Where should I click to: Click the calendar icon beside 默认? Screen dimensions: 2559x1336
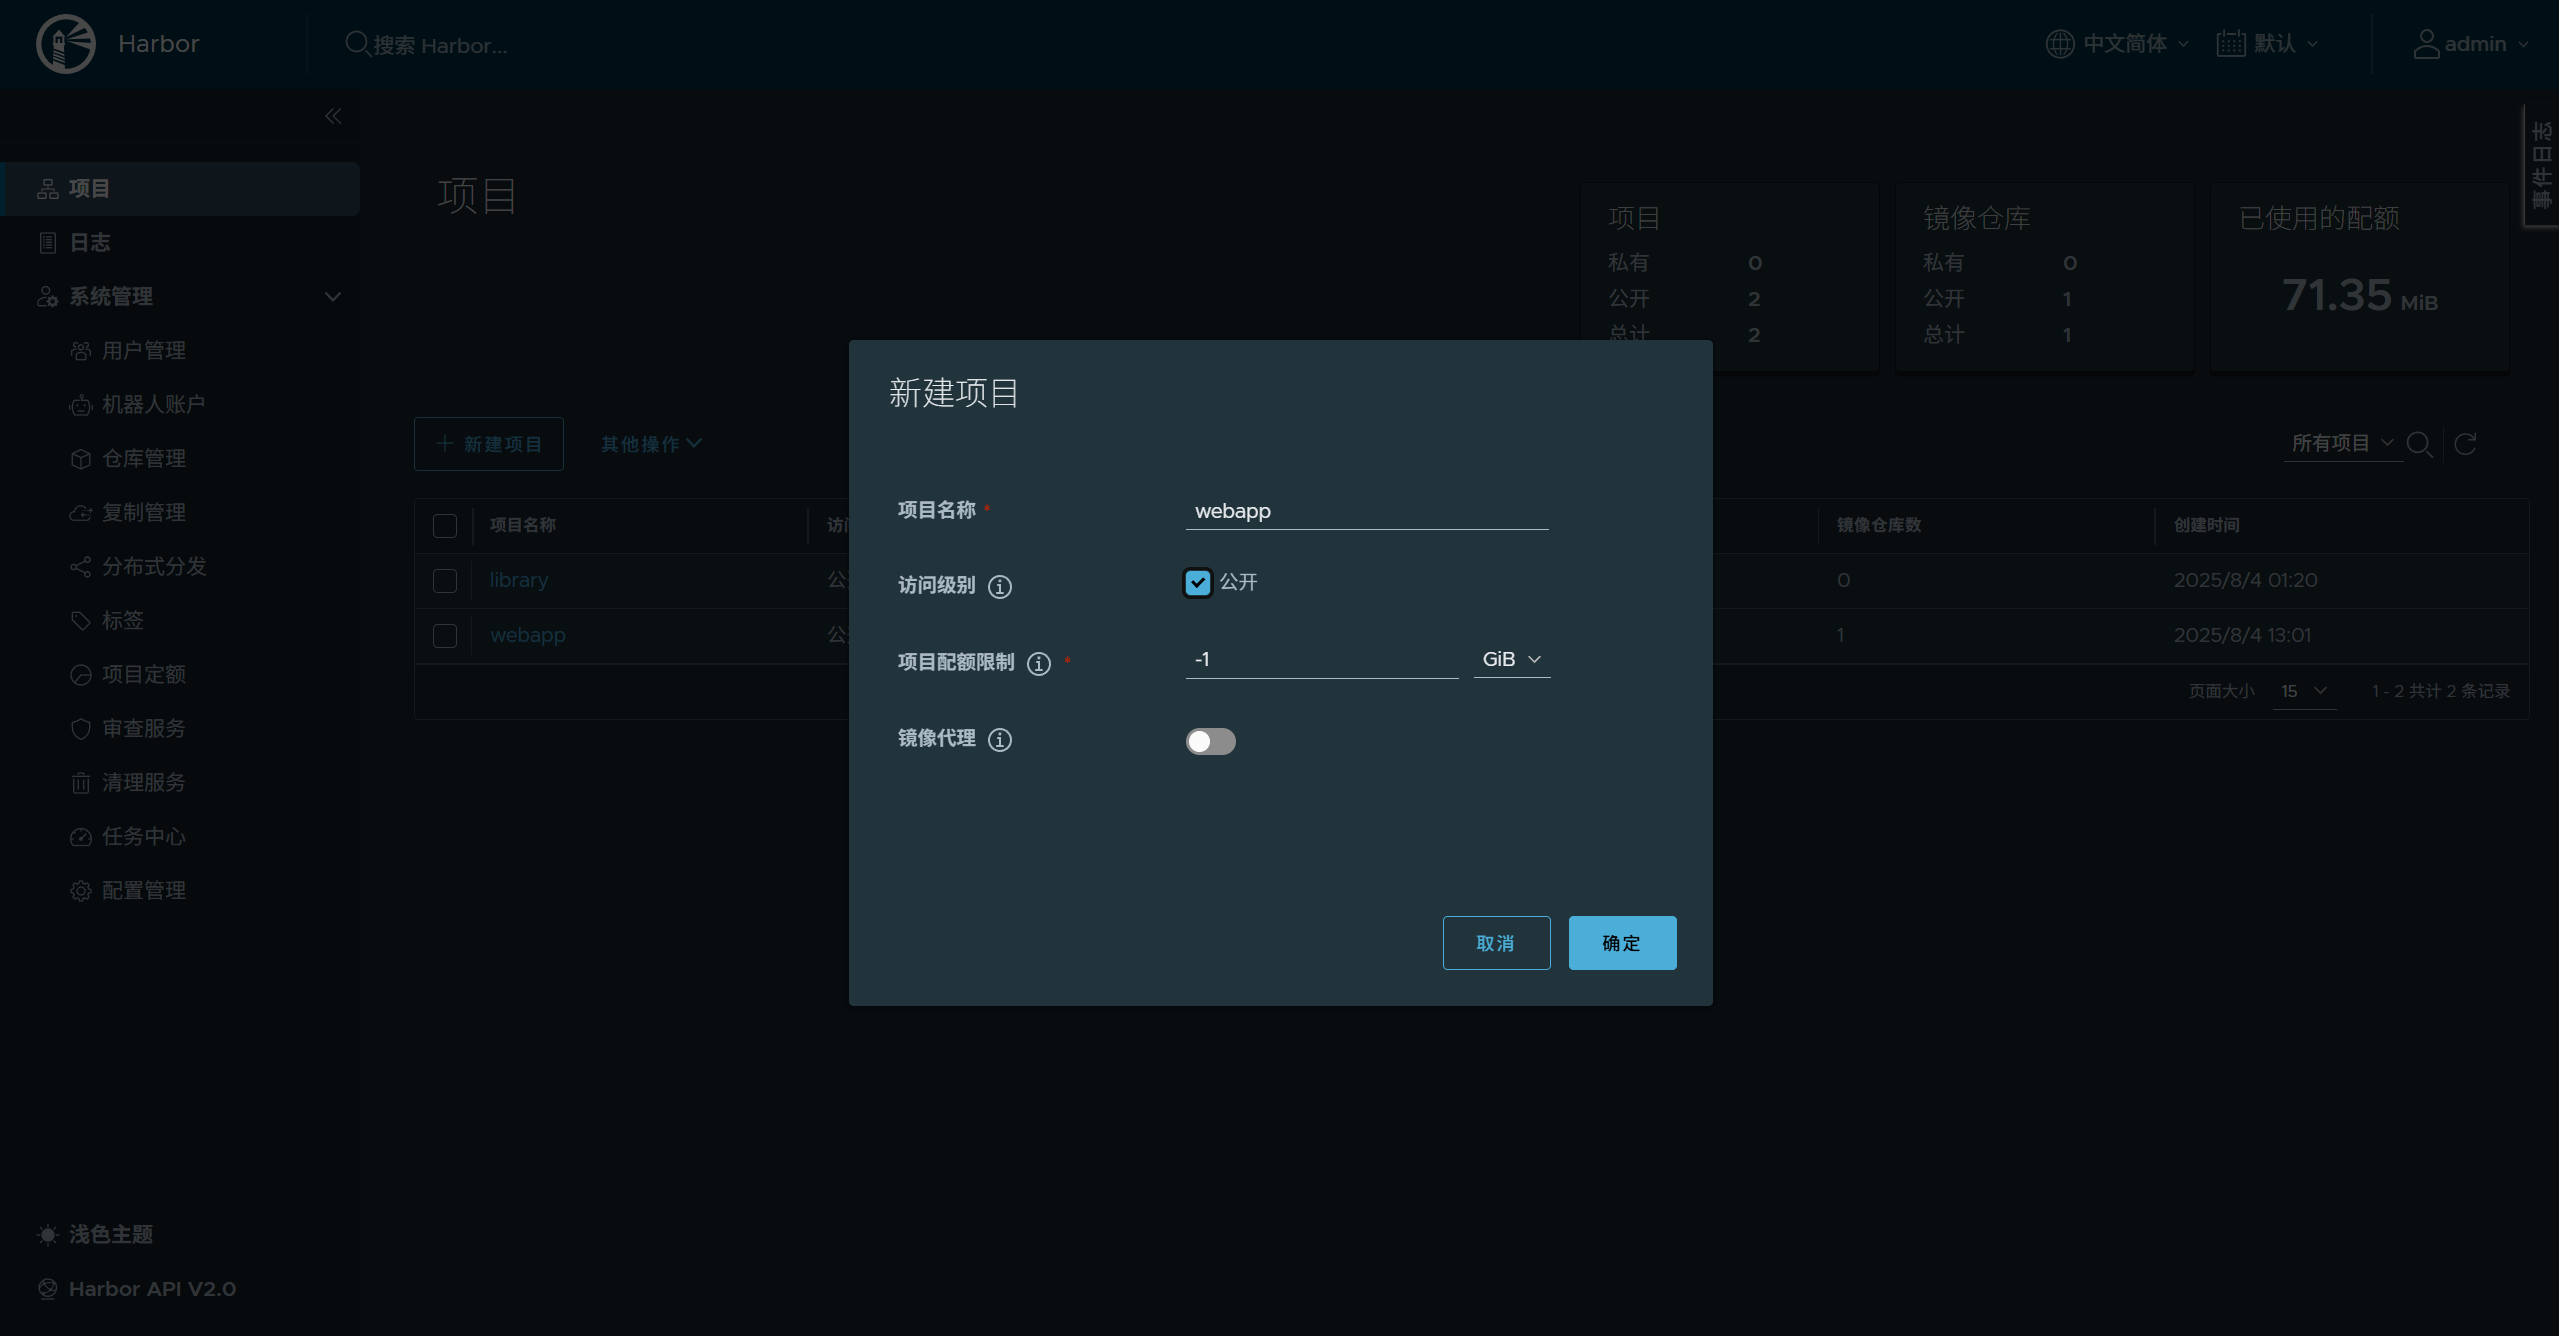coord(2231,44)
